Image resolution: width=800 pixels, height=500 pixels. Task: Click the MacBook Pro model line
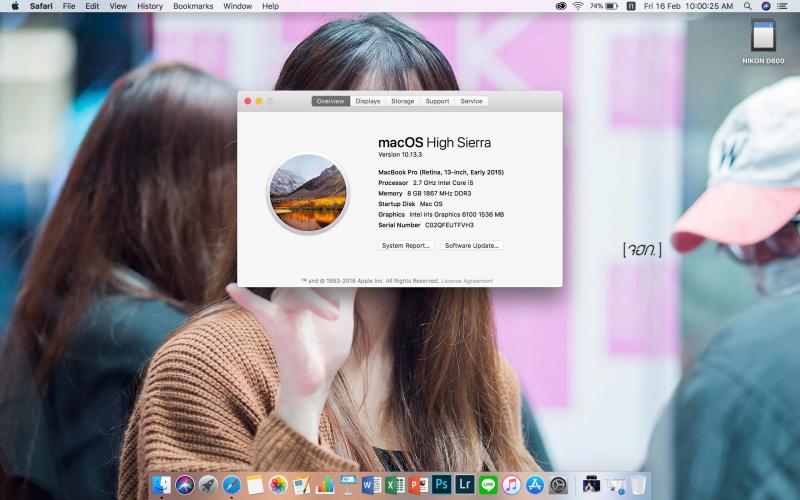tap(441, 172)
